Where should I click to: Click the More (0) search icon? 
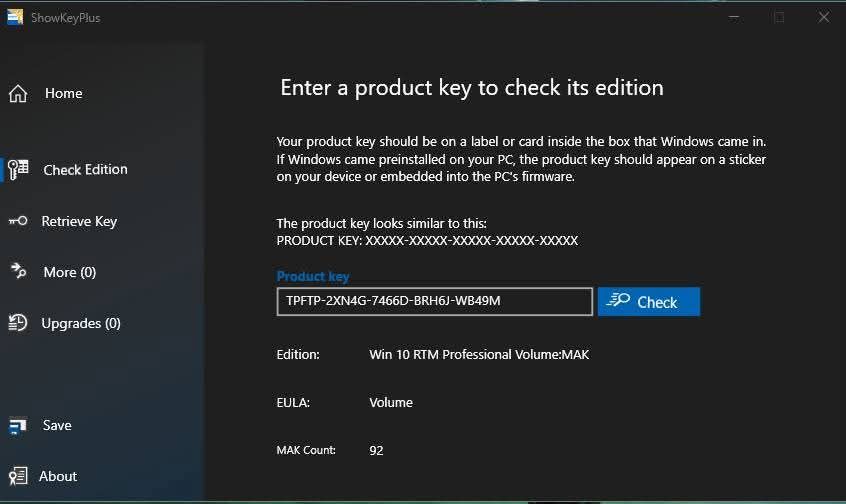[x=18, y=270]
